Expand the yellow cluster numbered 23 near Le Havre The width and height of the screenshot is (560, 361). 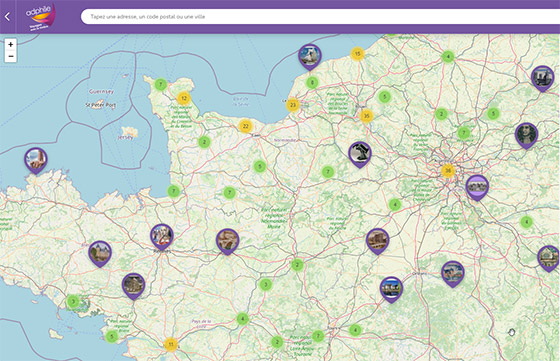pyautogui.click(x=293, y=105)
